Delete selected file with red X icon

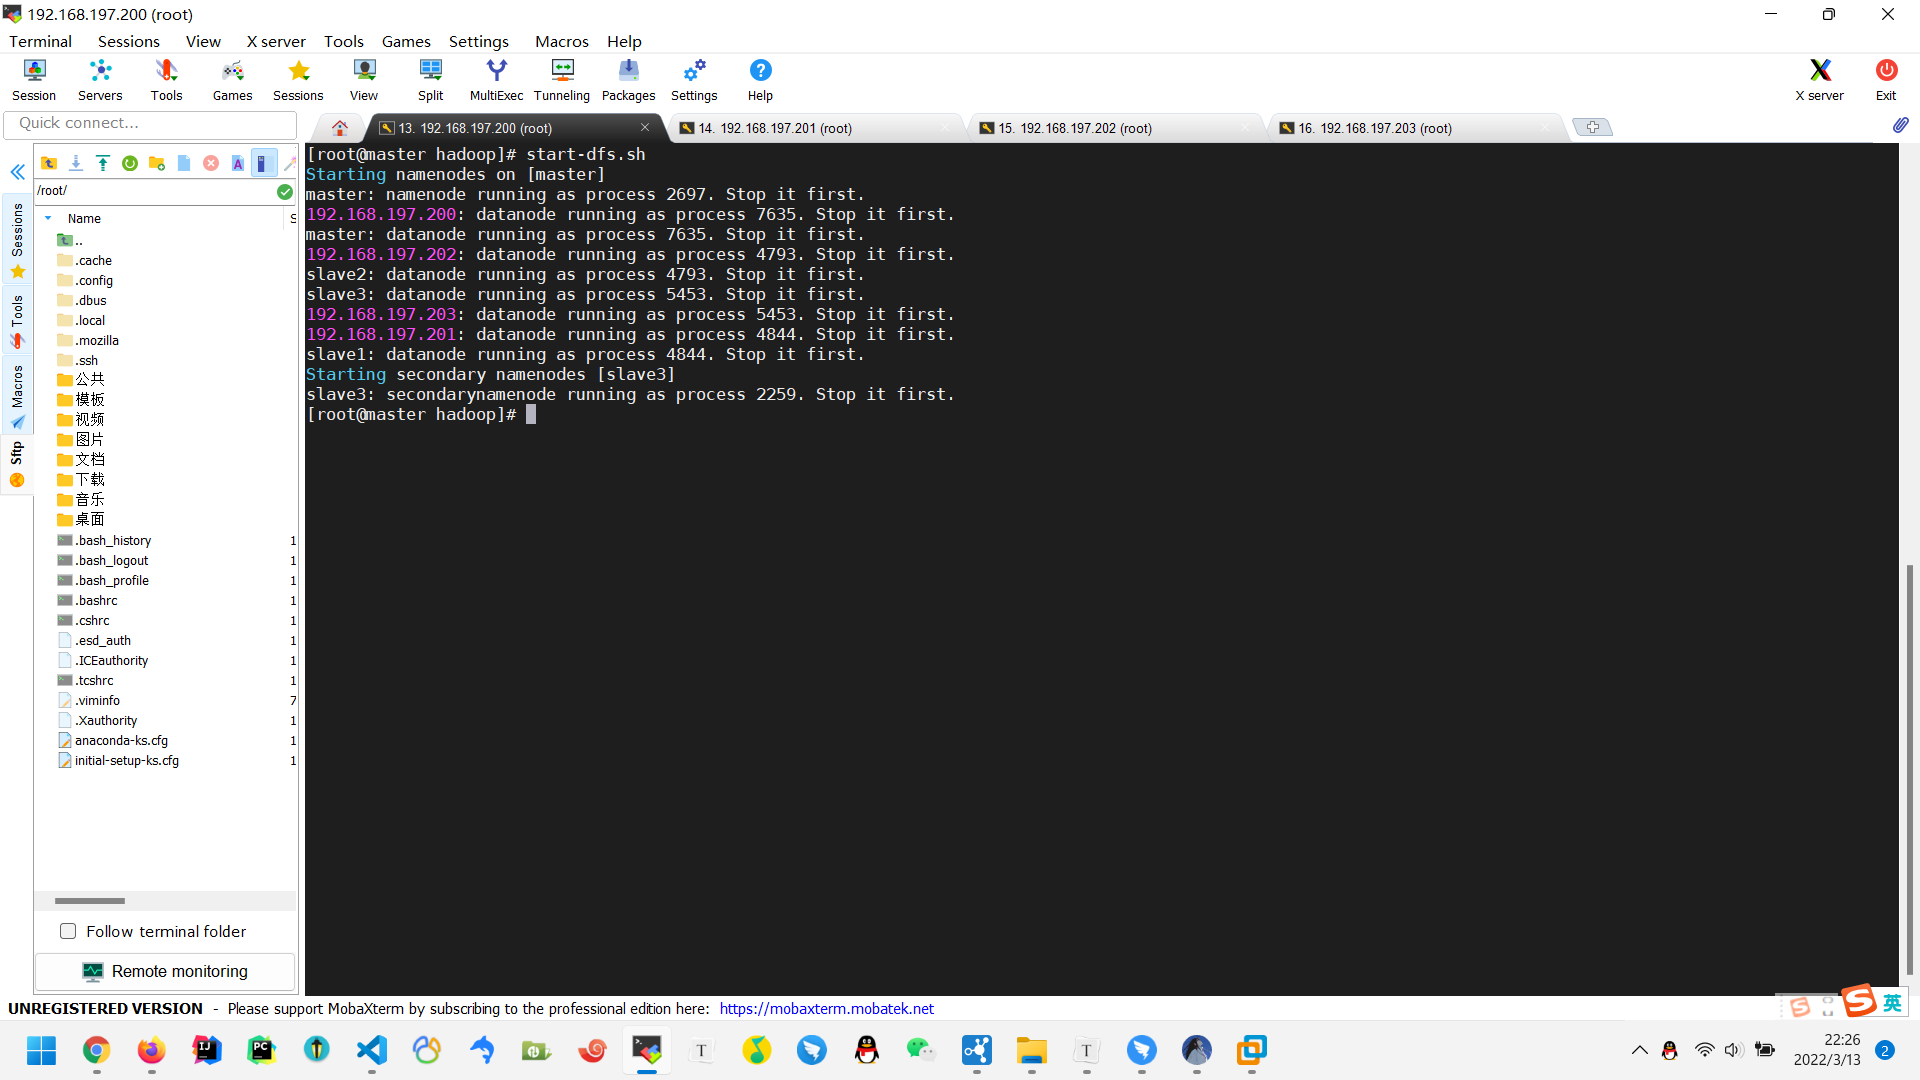[x=210, y=163]
